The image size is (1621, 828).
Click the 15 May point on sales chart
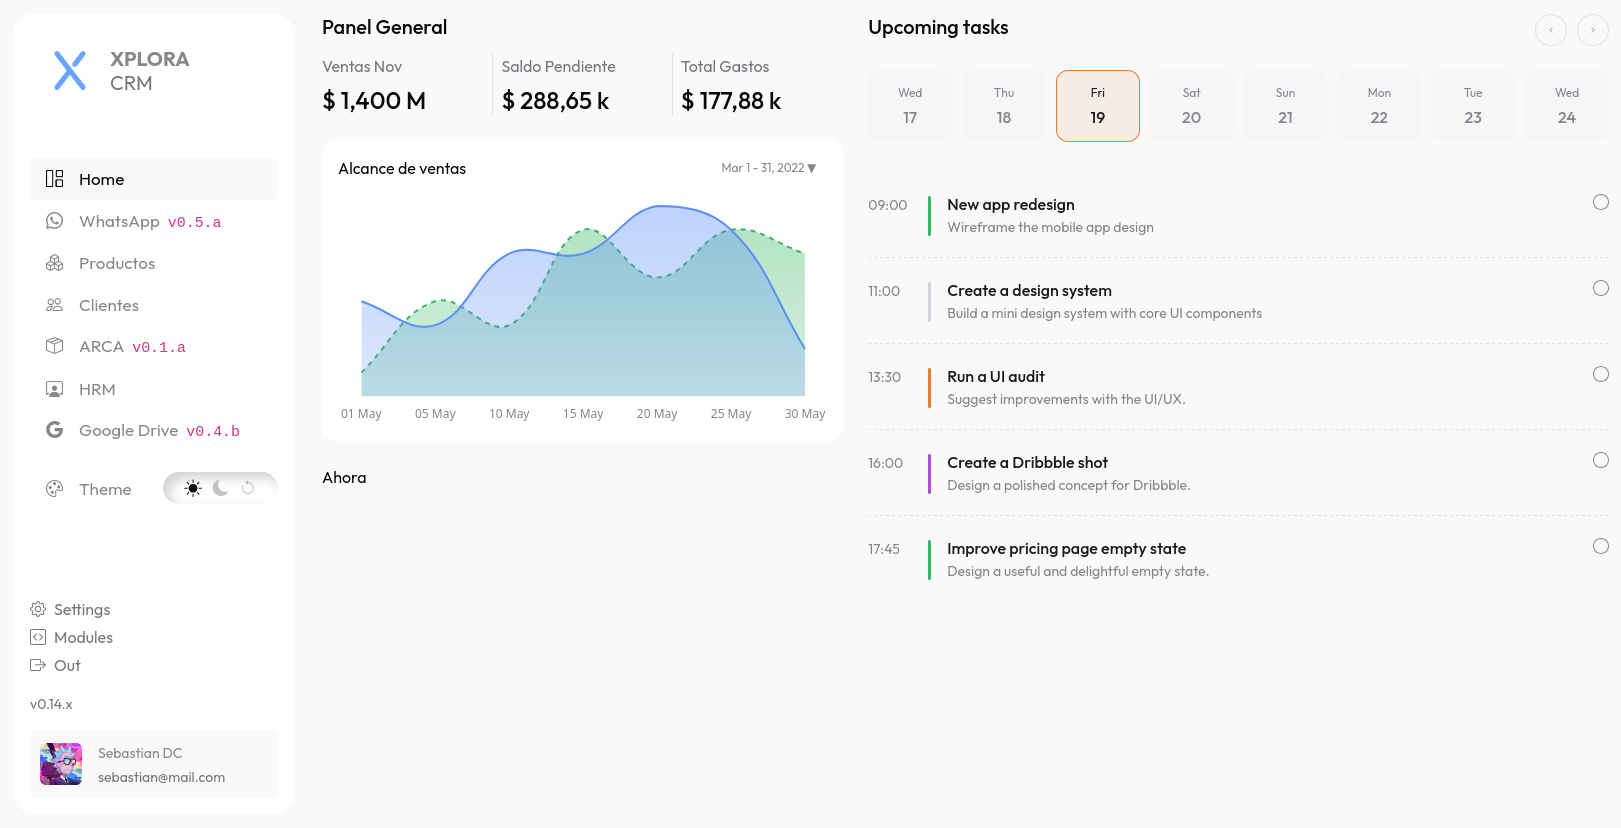(583, 254)
